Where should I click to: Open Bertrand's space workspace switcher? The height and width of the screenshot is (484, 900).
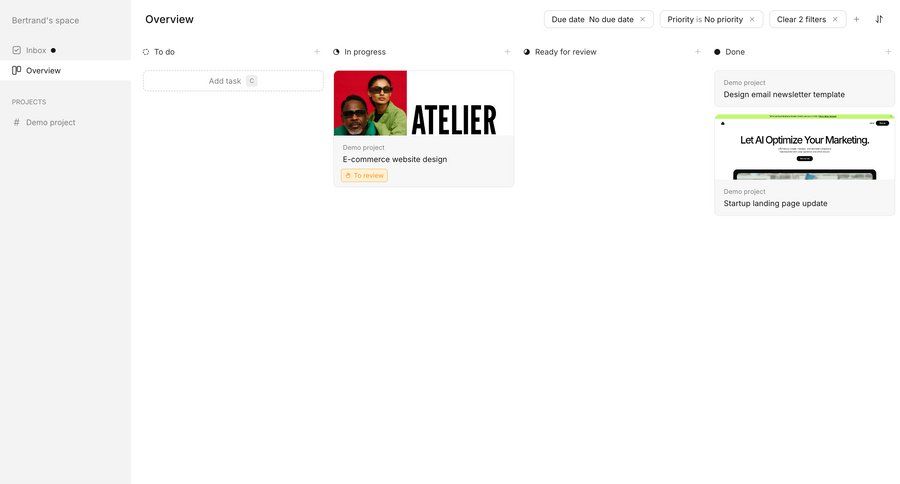[x=45, y=20]
